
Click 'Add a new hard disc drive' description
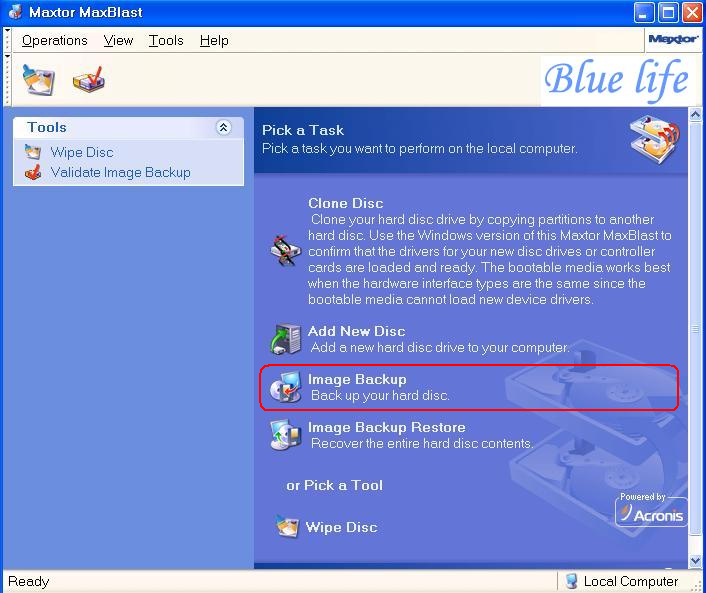pyautogui.click(x=440, y=348)
